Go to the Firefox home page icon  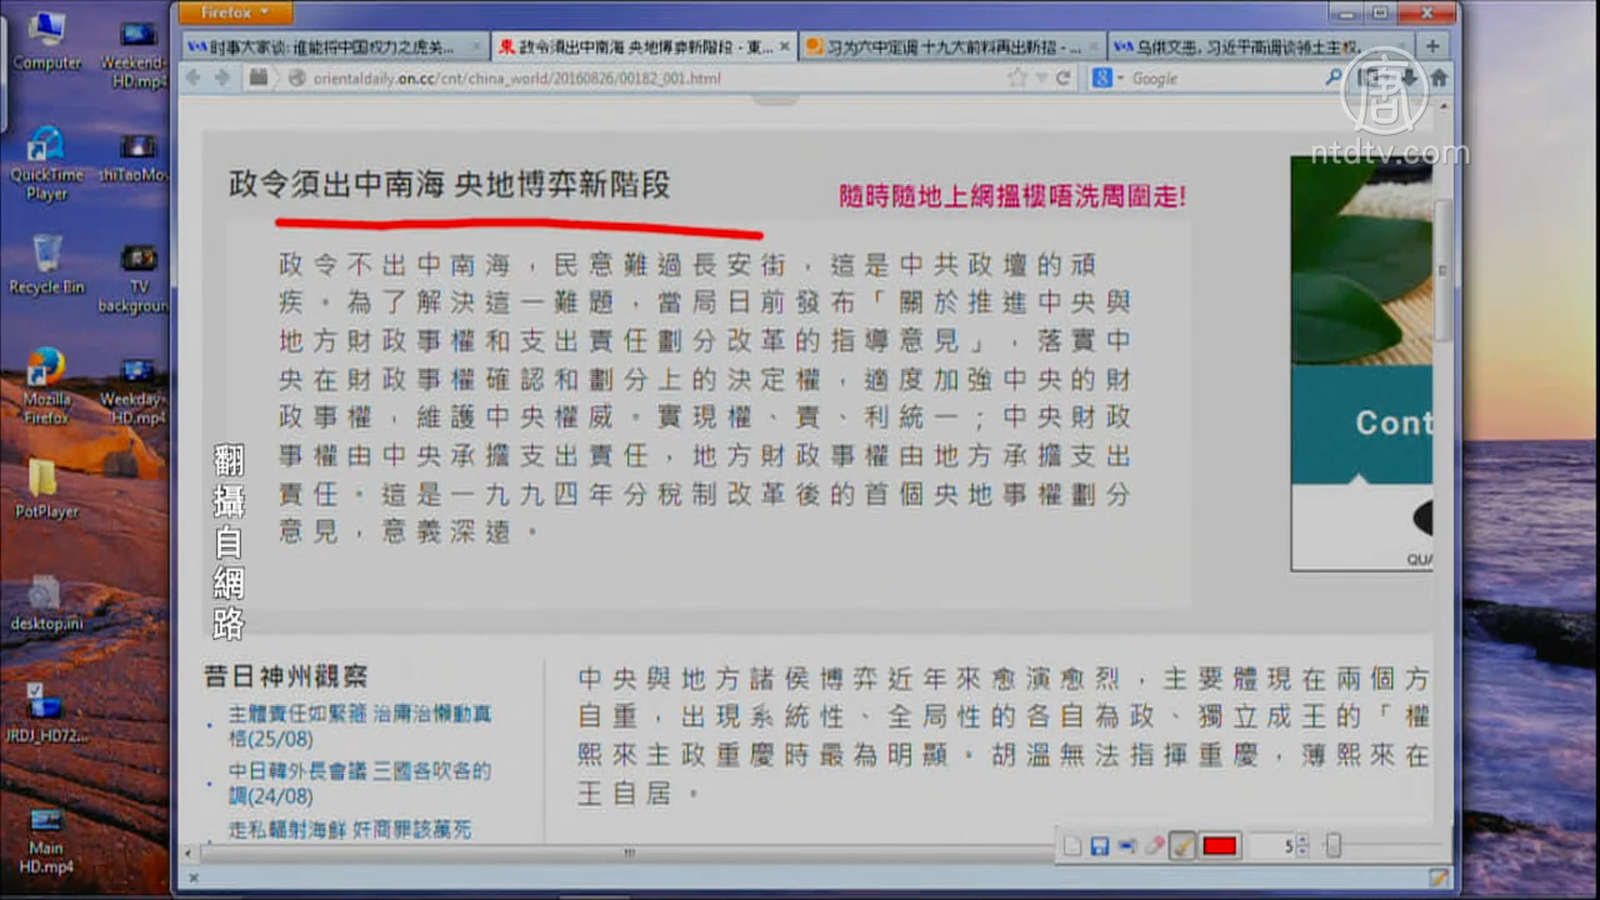click(1439, 78)
